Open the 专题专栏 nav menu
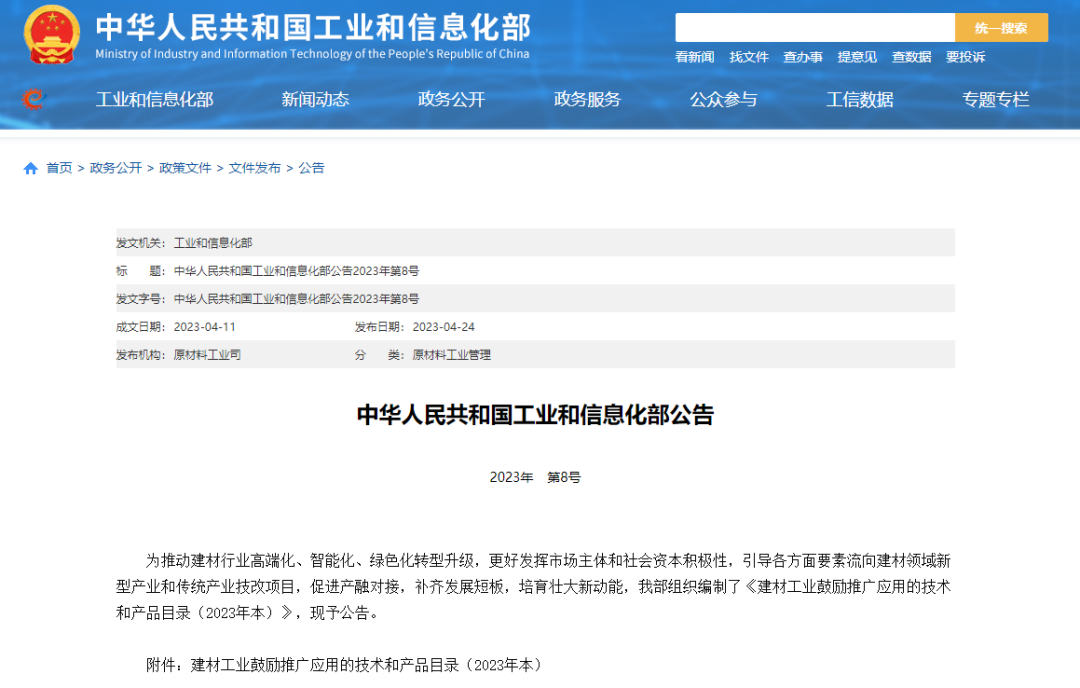This screenshot has height=688, width=1080. (x=996, y=100)
